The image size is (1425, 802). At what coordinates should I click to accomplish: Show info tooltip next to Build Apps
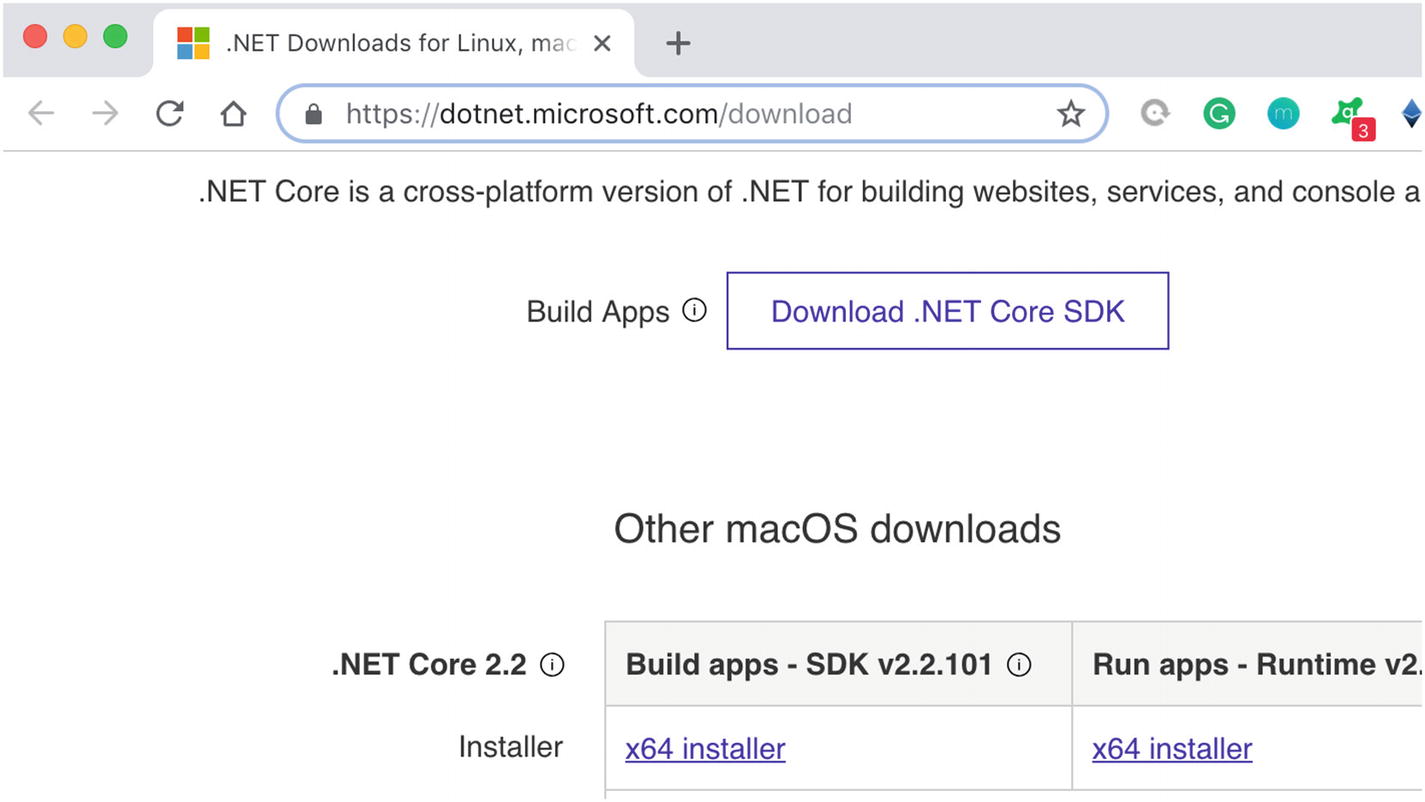(x=694, y=311)
